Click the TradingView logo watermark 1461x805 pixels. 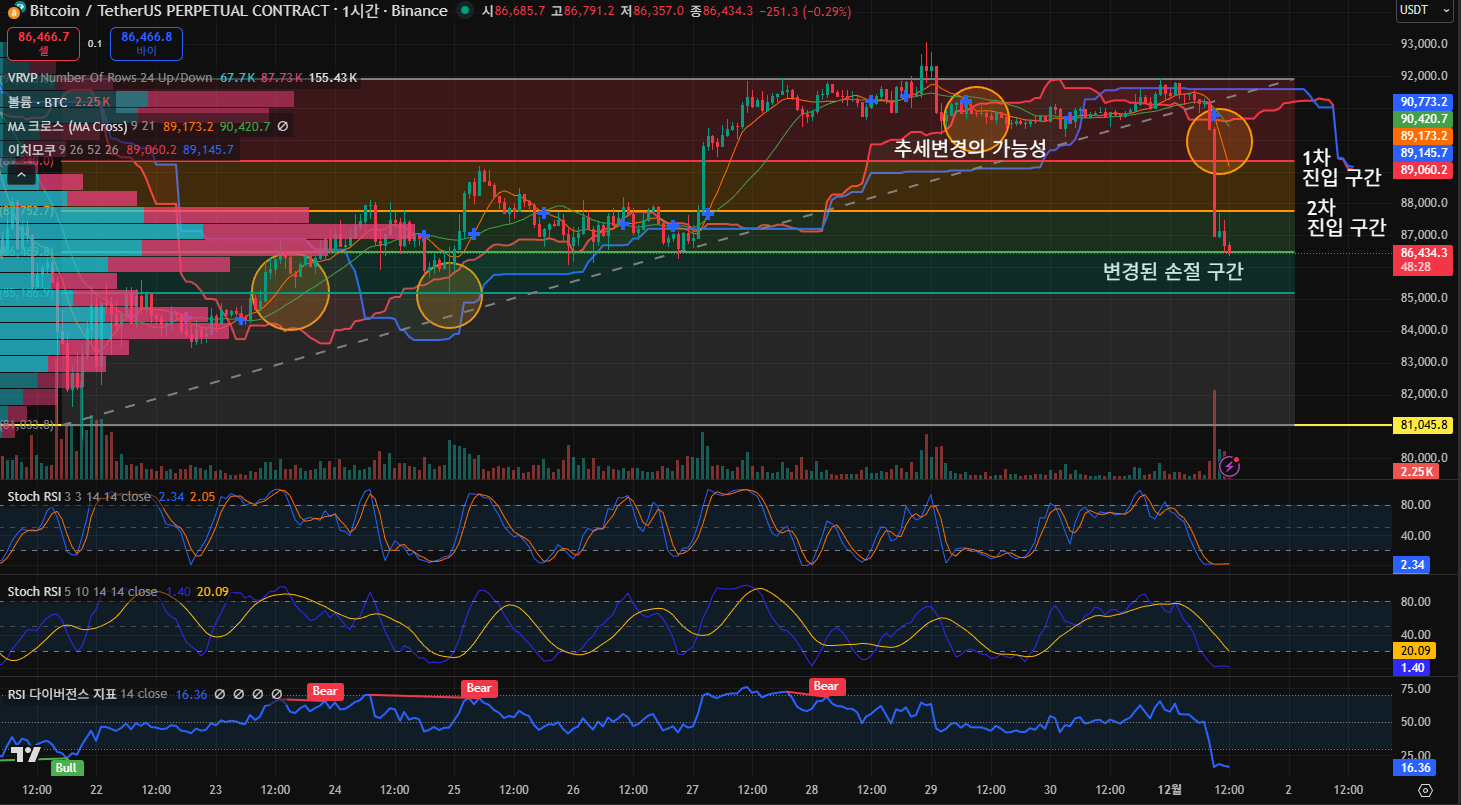pyautogui.click(x=26, y=755)
